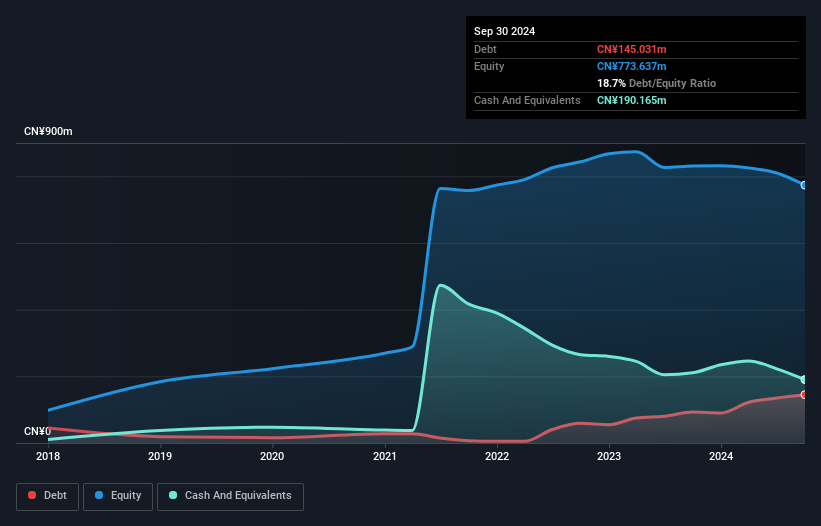Click the CN¥900m y-axis label
Image resolution: width=821 pixels, height=526 pixels.
(x=48, y=132)
